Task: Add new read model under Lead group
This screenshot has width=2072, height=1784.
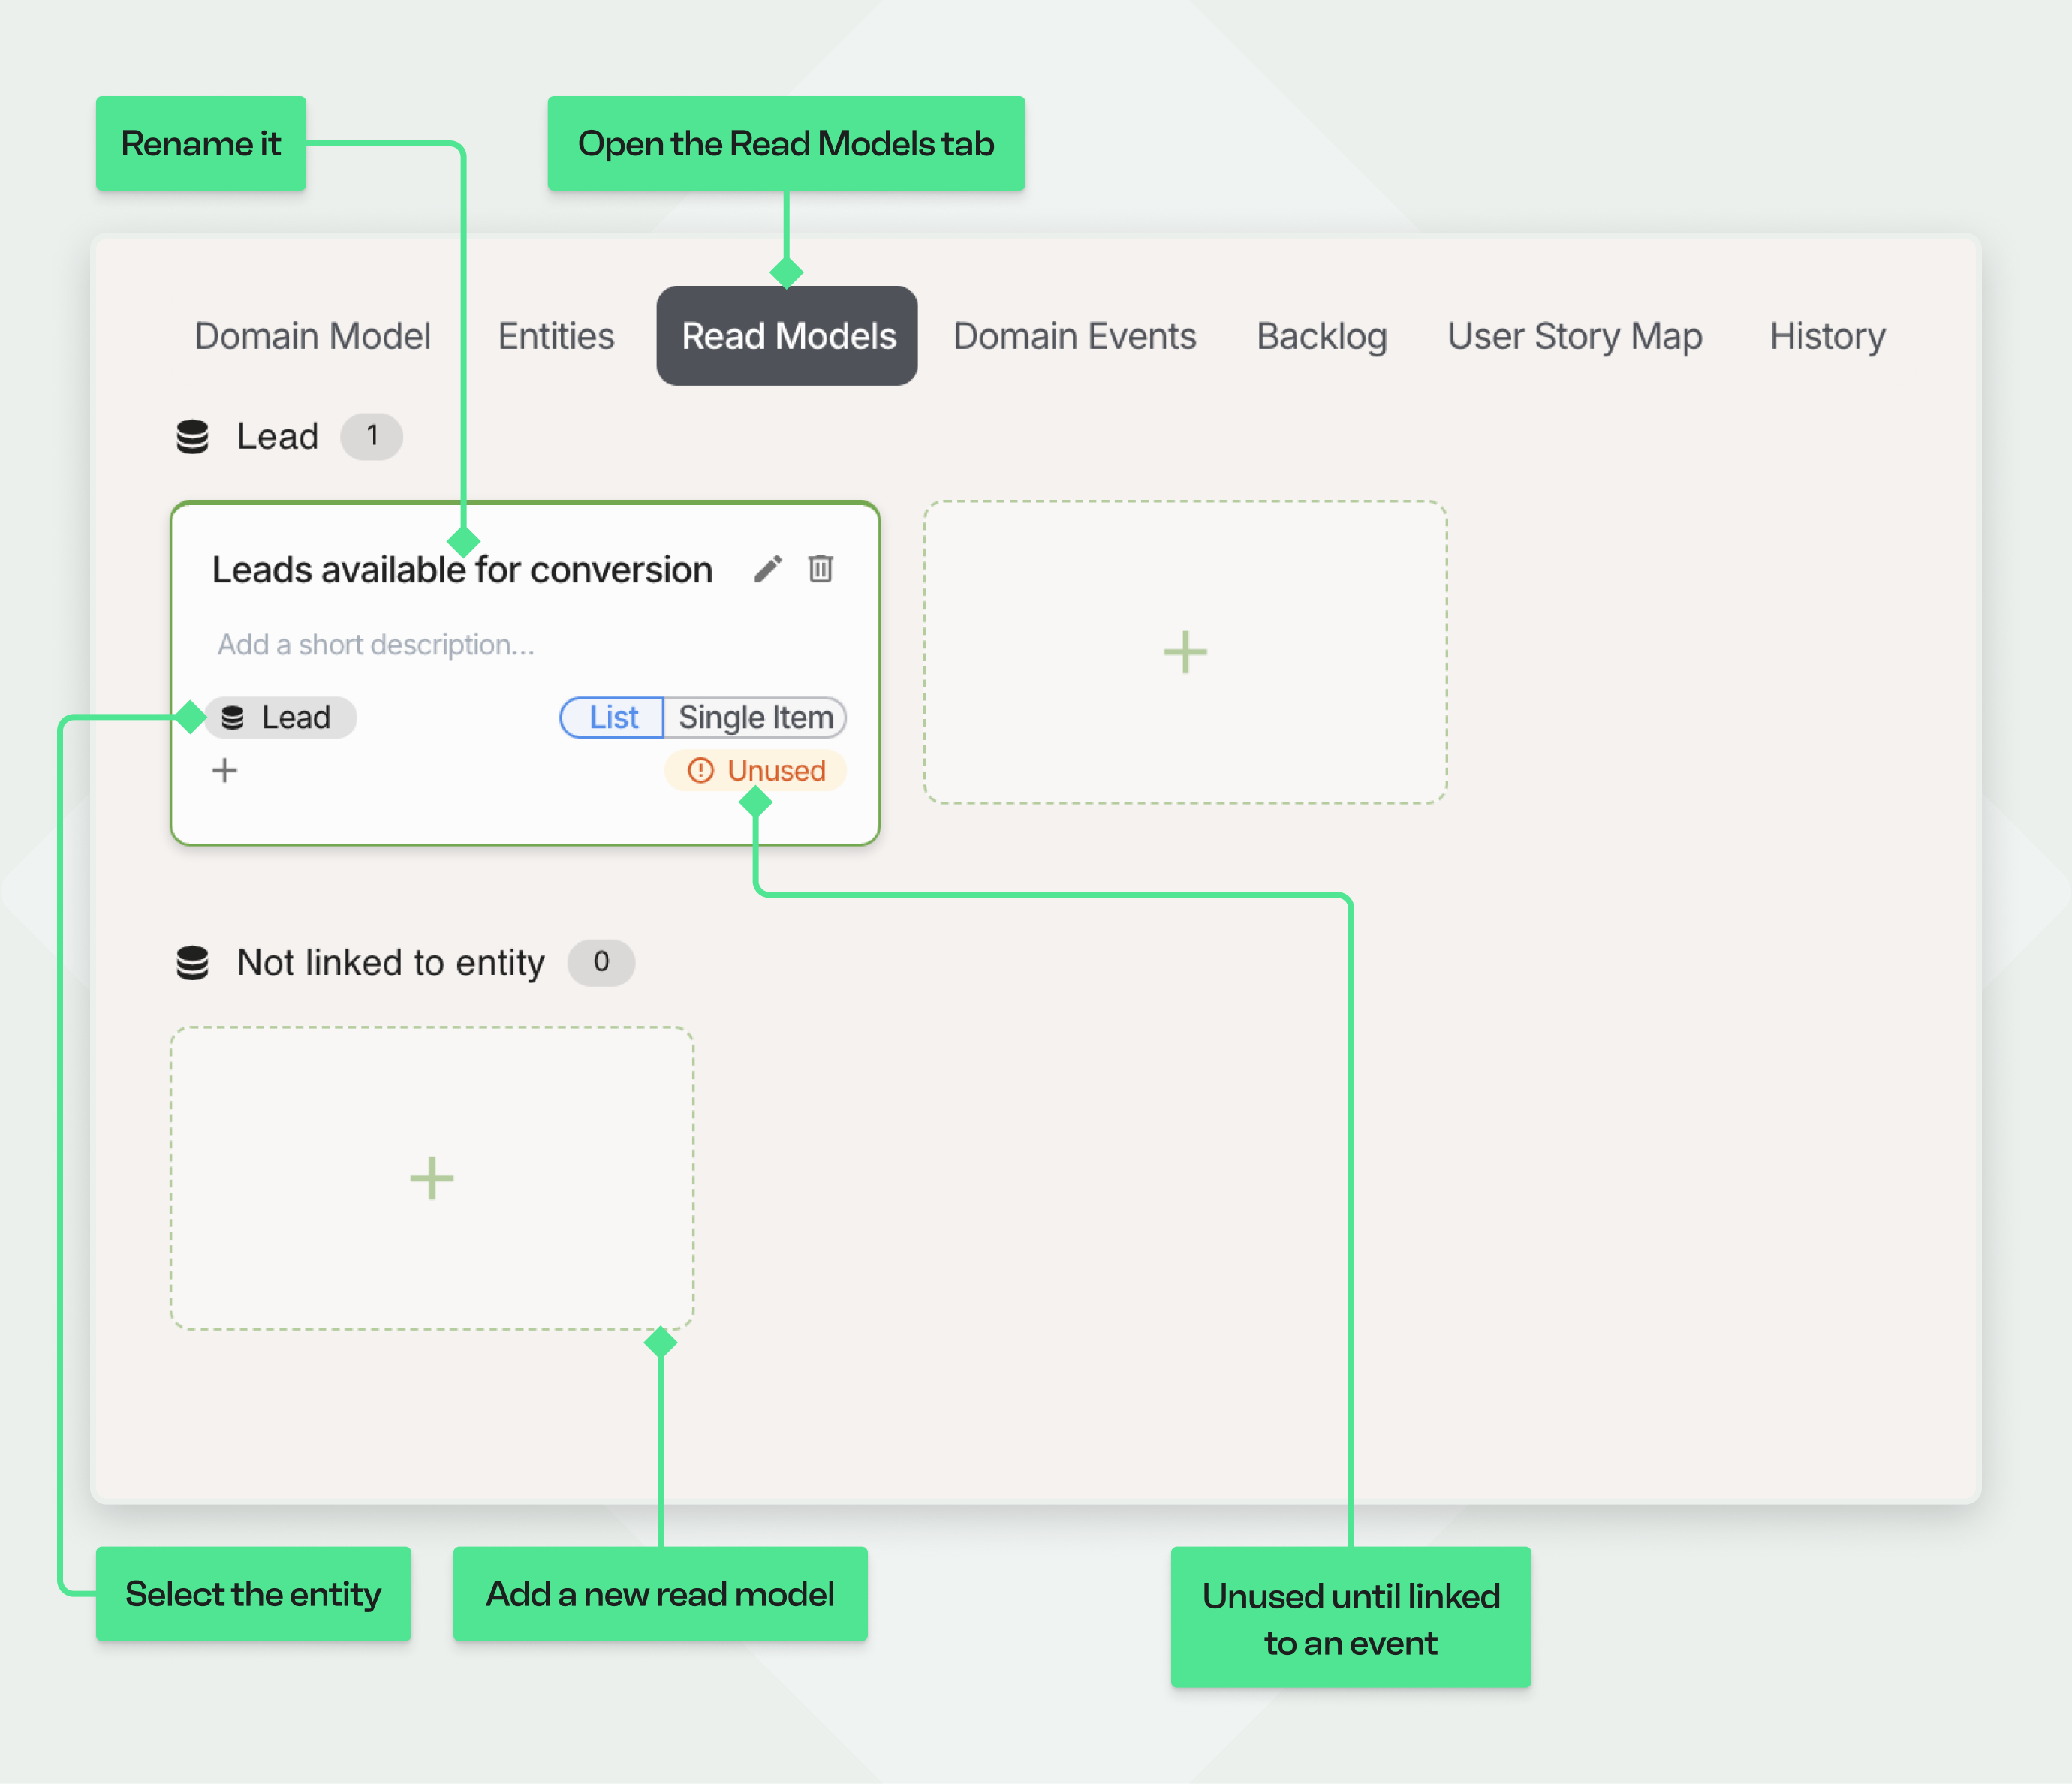Action: [x=1185, y=652]
